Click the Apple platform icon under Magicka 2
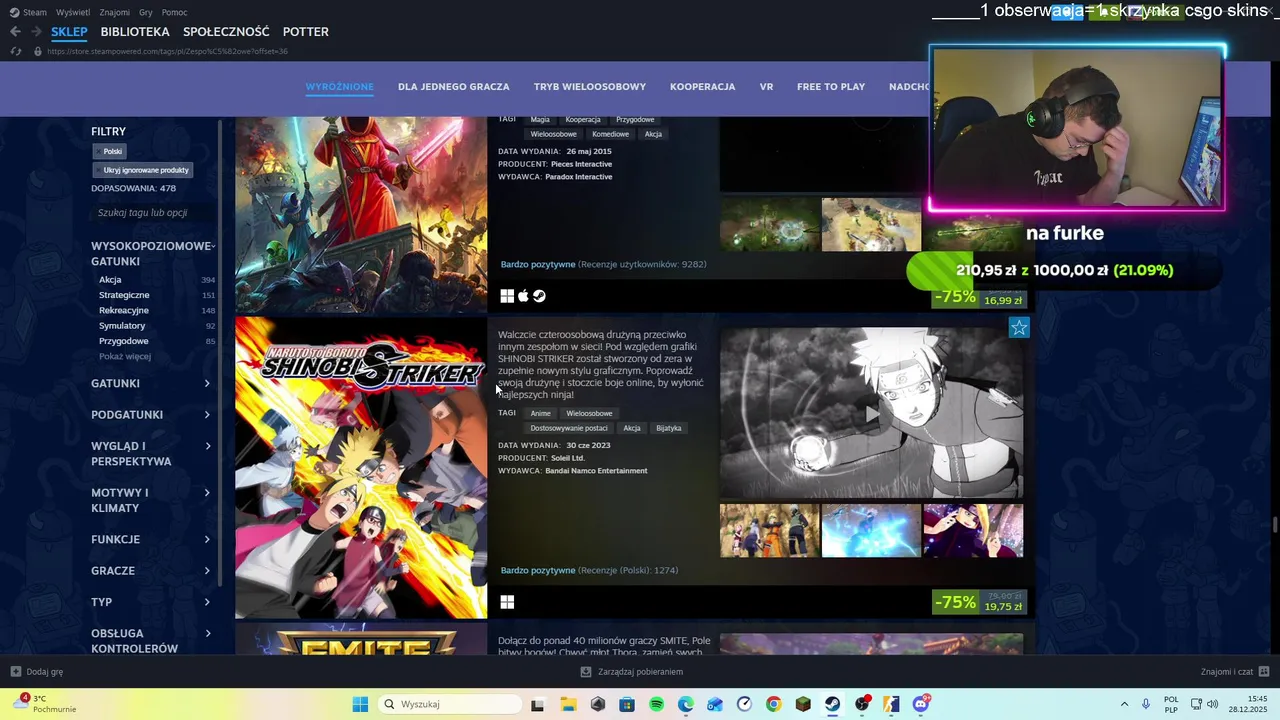 click(523, 296)
